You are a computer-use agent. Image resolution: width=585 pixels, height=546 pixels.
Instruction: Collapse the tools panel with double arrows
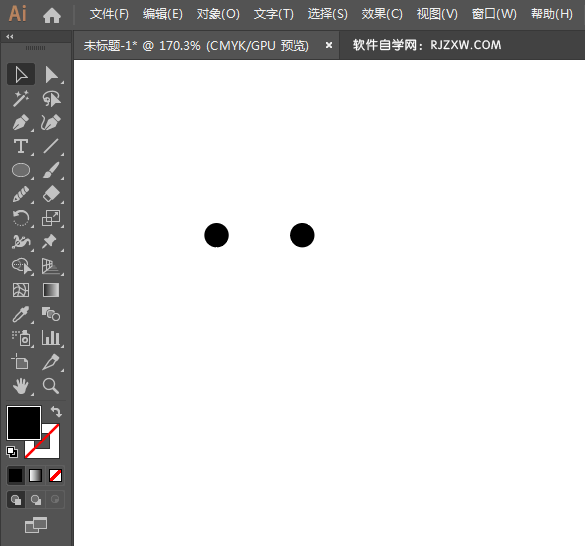pyautogui.click(x=10, y=37)
